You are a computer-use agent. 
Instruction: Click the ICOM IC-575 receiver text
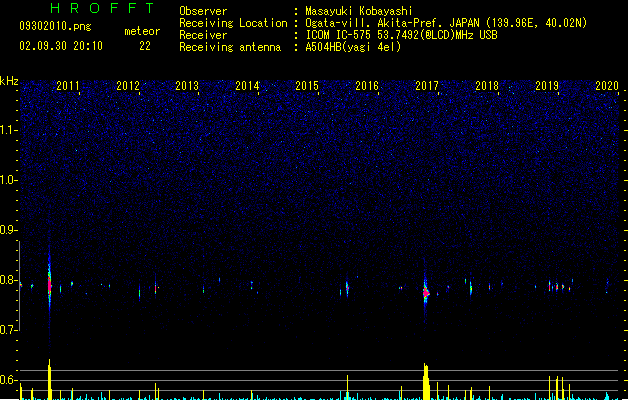click(x=401, y=35)
